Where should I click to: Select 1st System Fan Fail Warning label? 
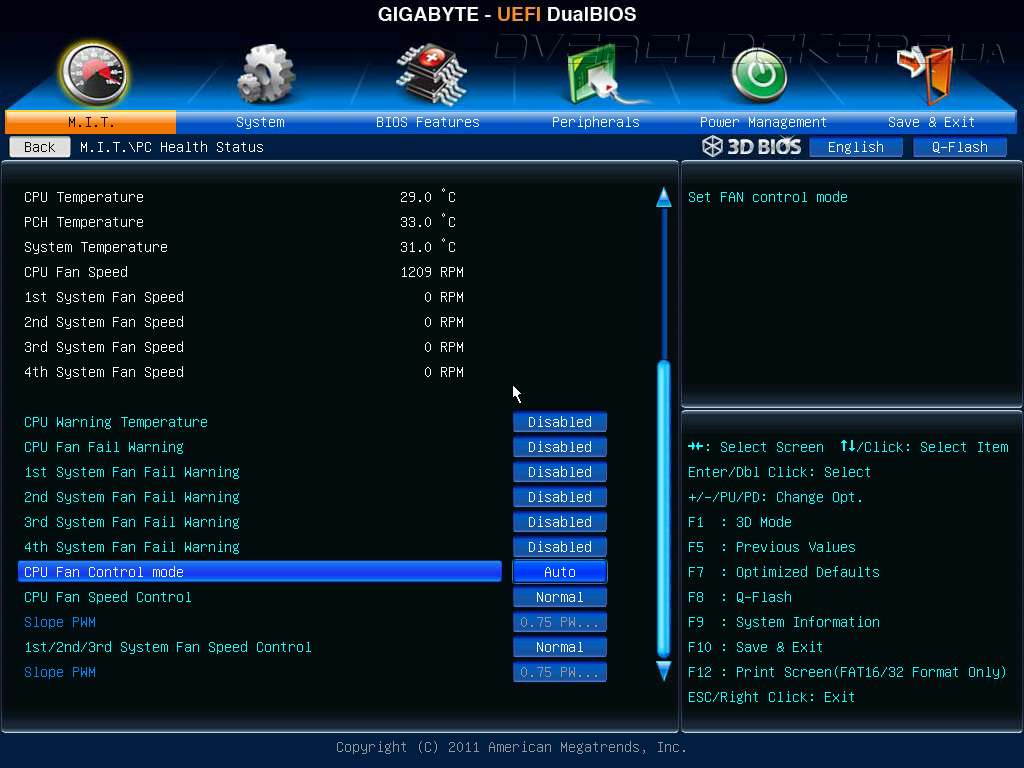[132, 472]
